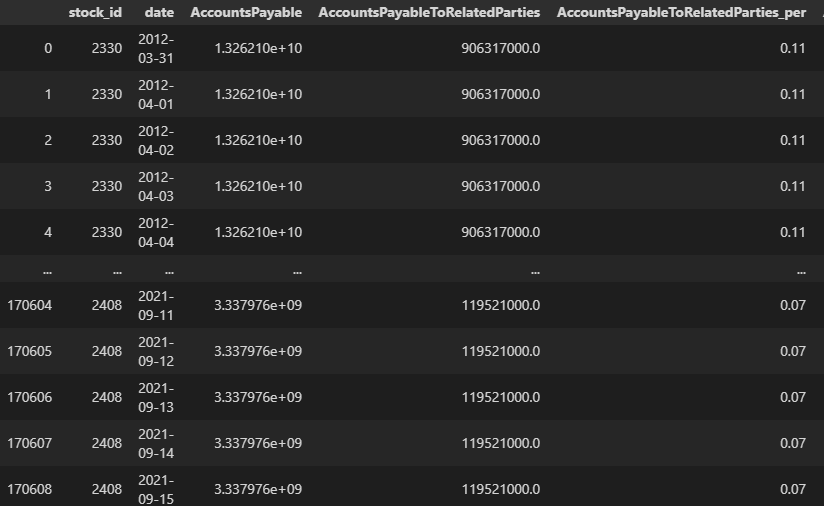This screenshot has height=506, width=824.
Task: Select the date cell 2021-09-15
Action: 155,489
